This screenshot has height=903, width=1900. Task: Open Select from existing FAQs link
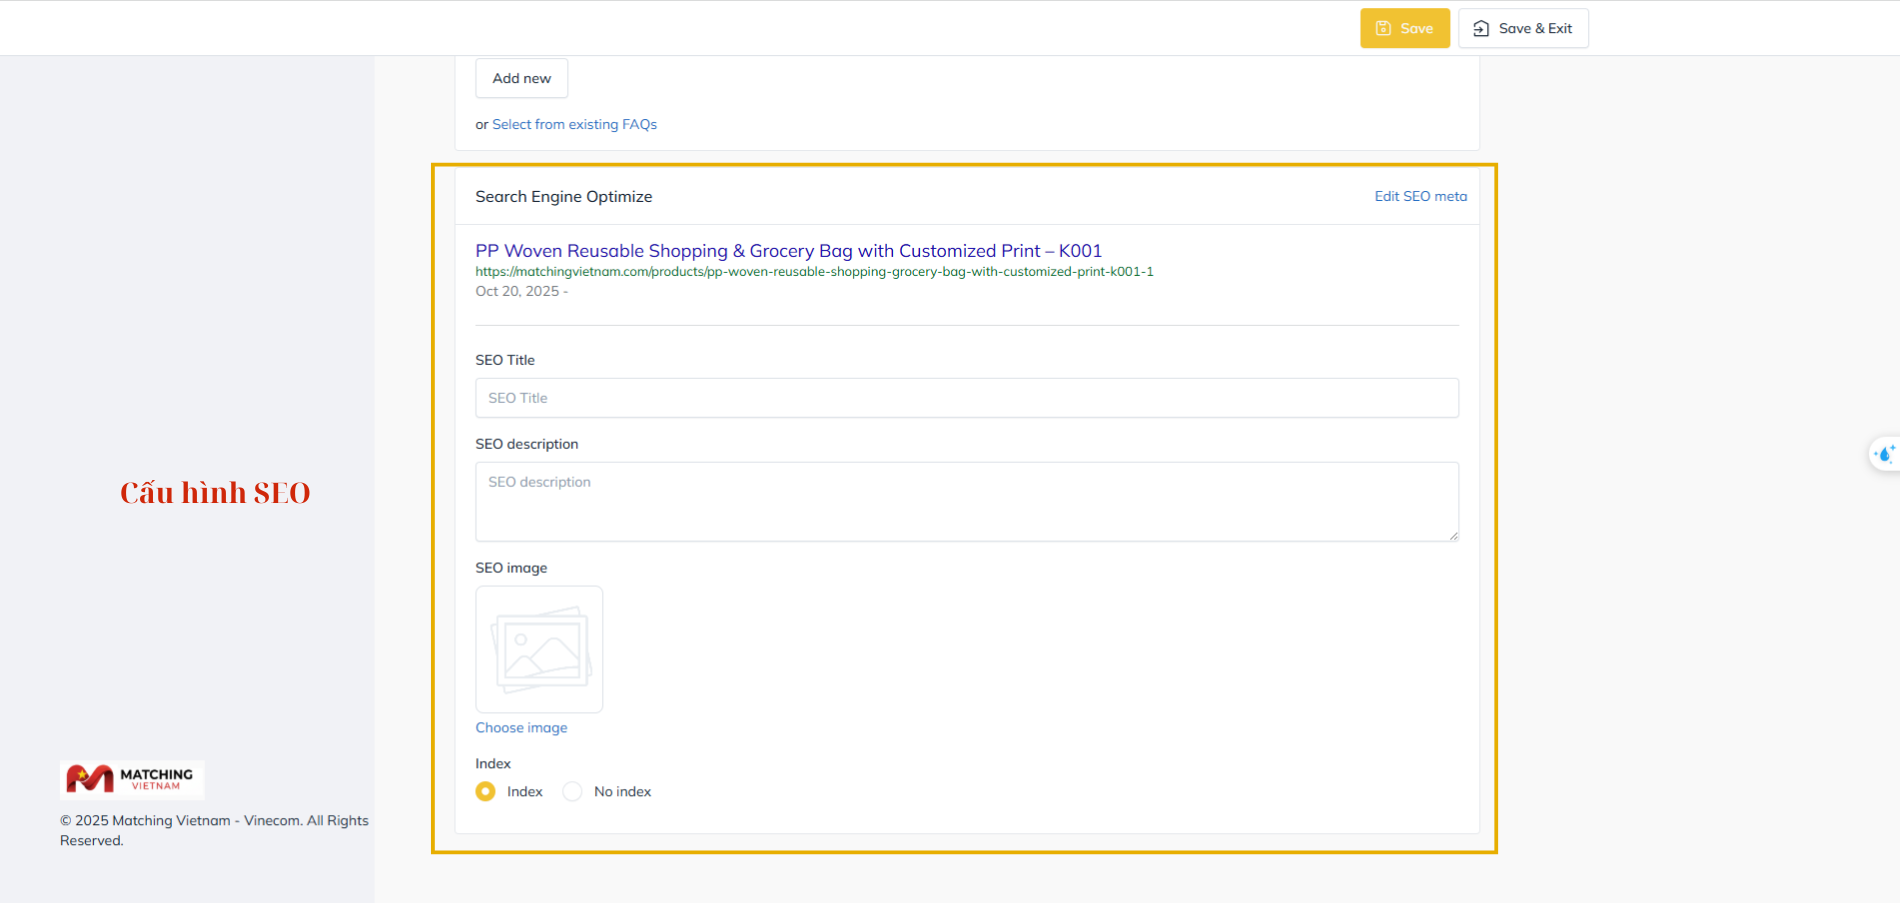[x=574, y=124]
